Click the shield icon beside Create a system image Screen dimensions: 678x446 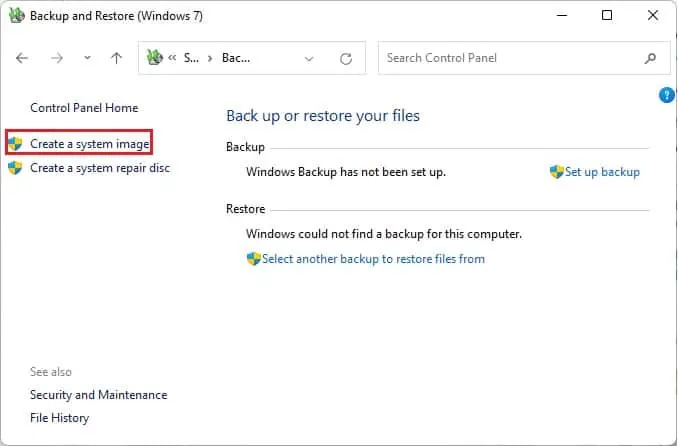15,144
